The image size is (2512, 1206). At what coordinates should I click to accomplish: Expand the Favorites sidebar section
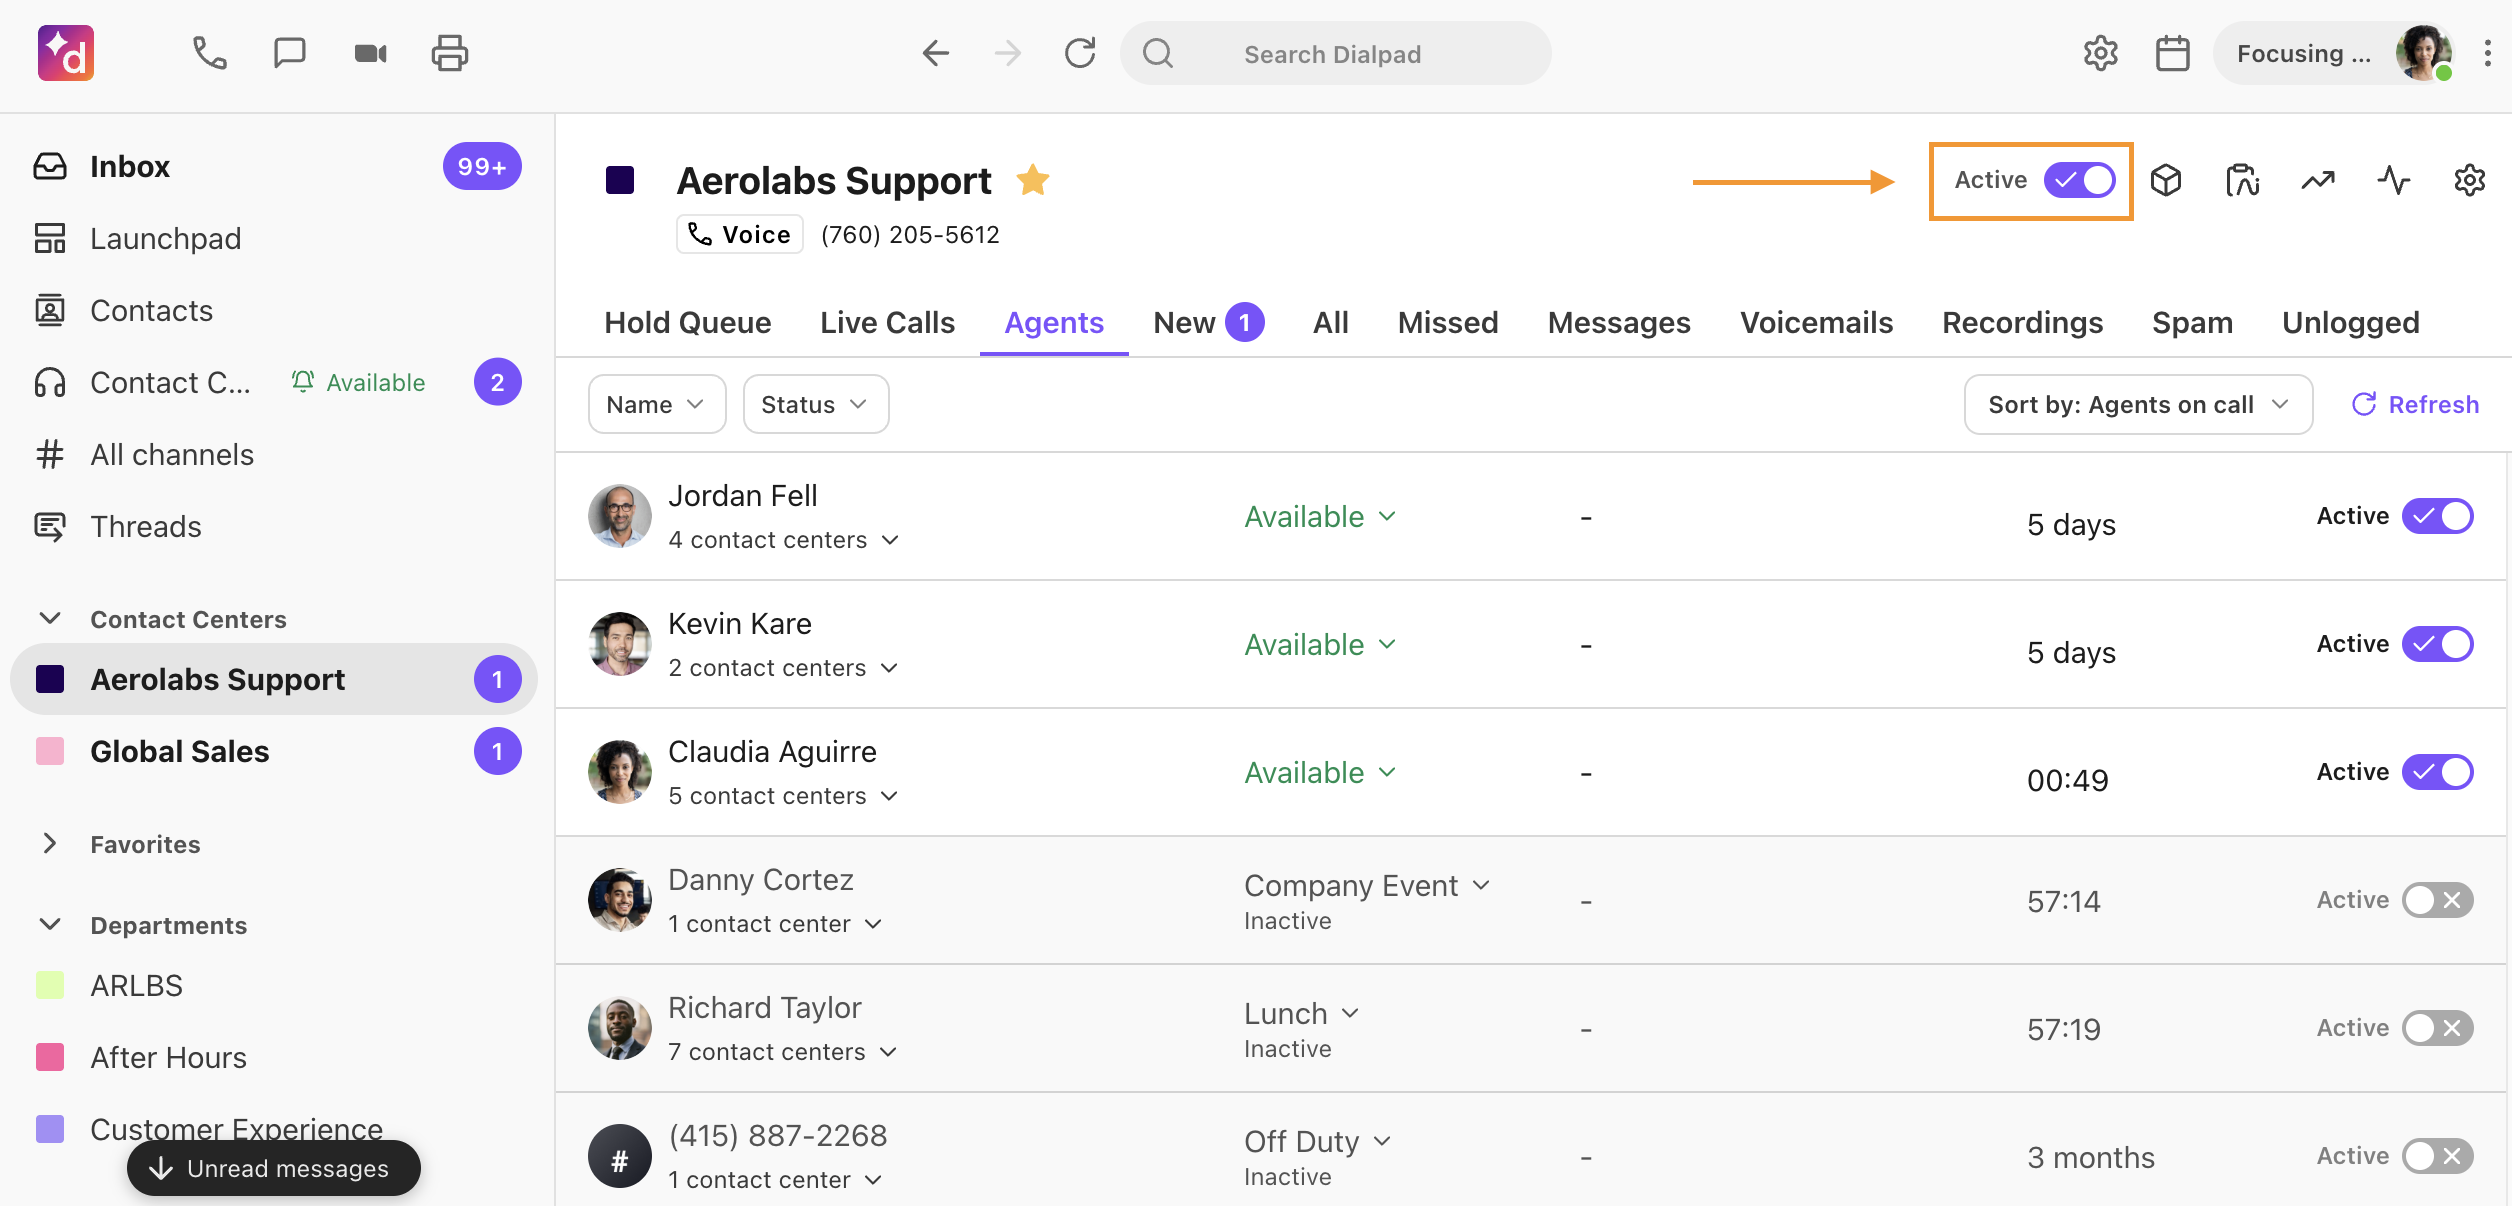(x=50, y=844)
